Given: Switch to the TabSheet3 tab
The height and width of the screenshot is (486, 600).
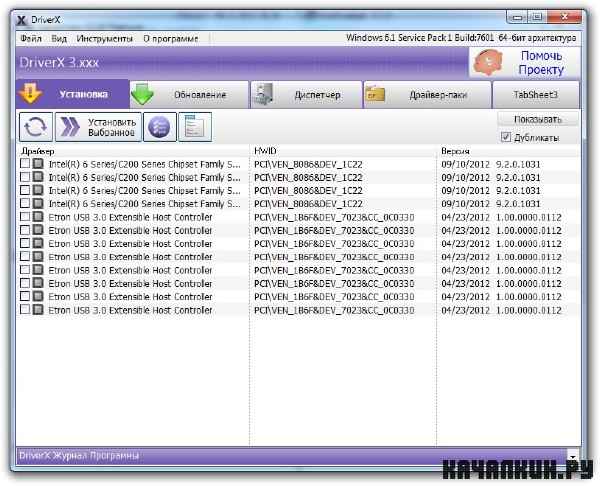Looking at the screenshot, I should coord(536,95).
